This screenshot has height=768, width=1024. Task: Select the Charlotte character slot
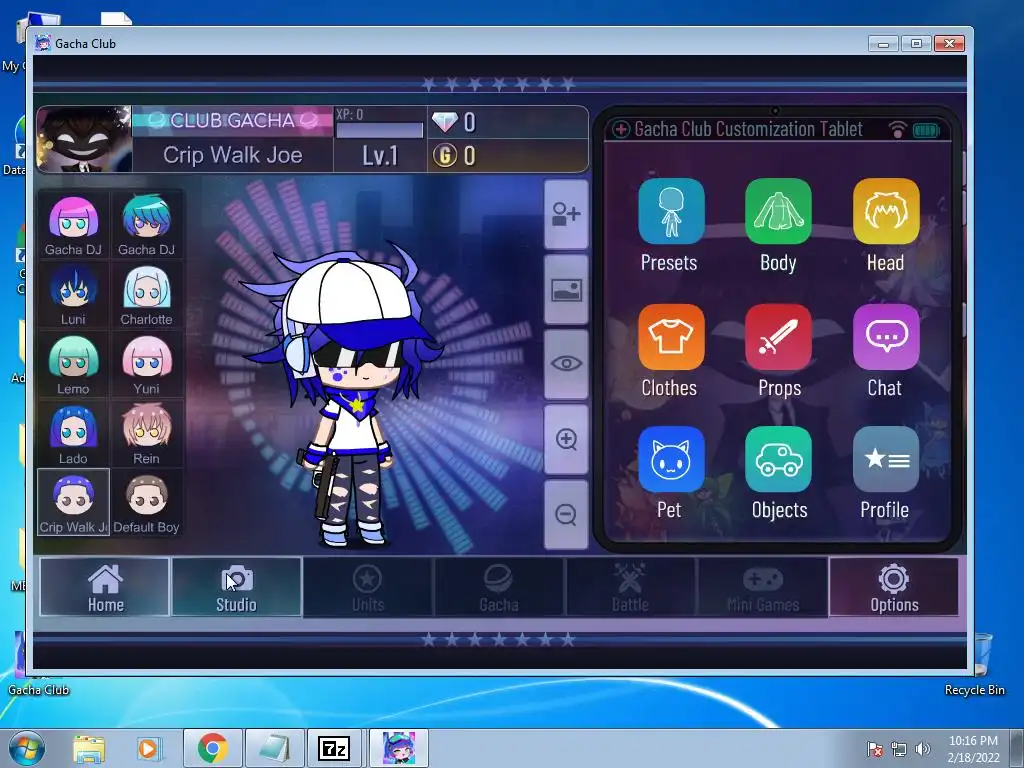pyautogui.click(x=146, y=295)
